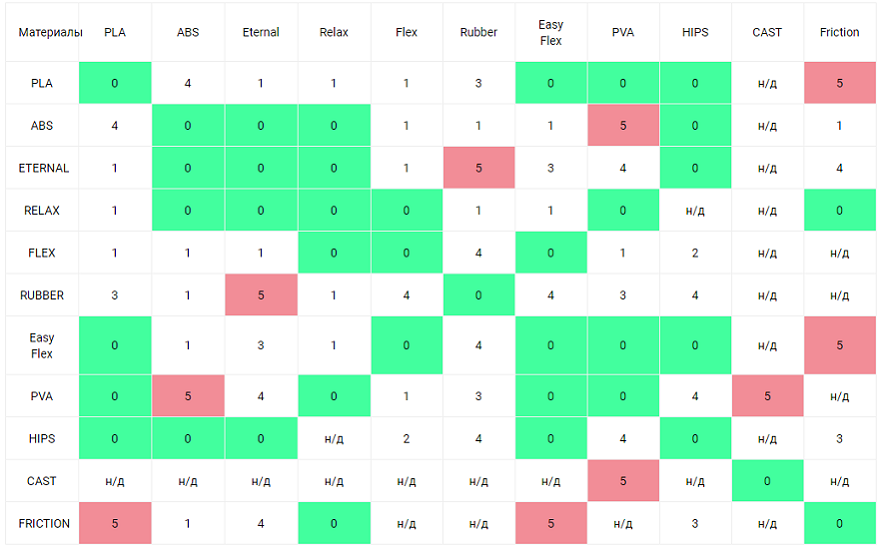
Task: Select ETERNAL row's red Rubber cell
Action: [479, 168]
